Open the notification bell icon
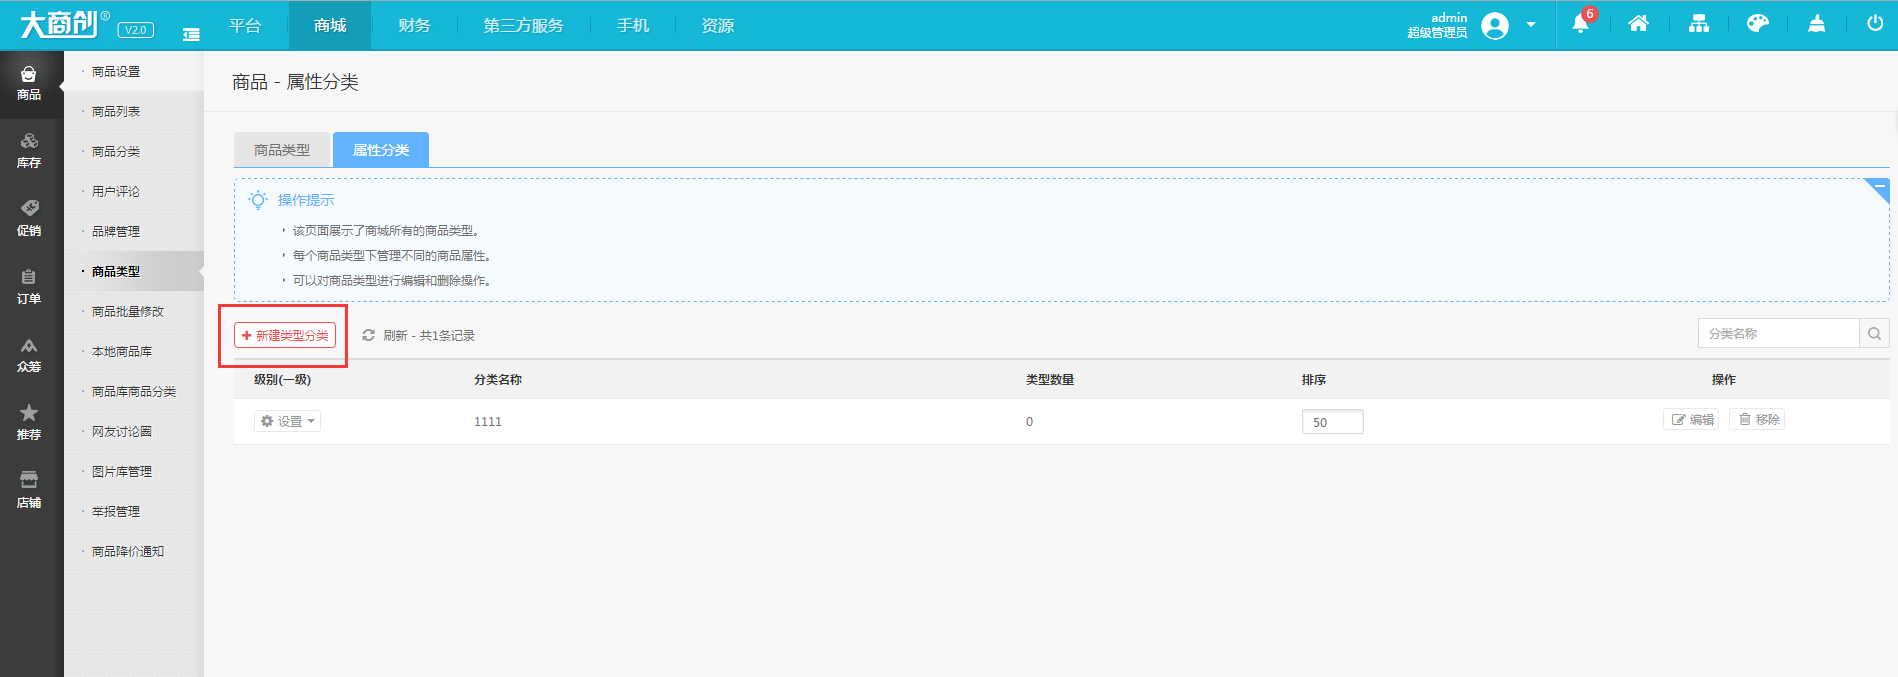 (x=1580, y=24)
